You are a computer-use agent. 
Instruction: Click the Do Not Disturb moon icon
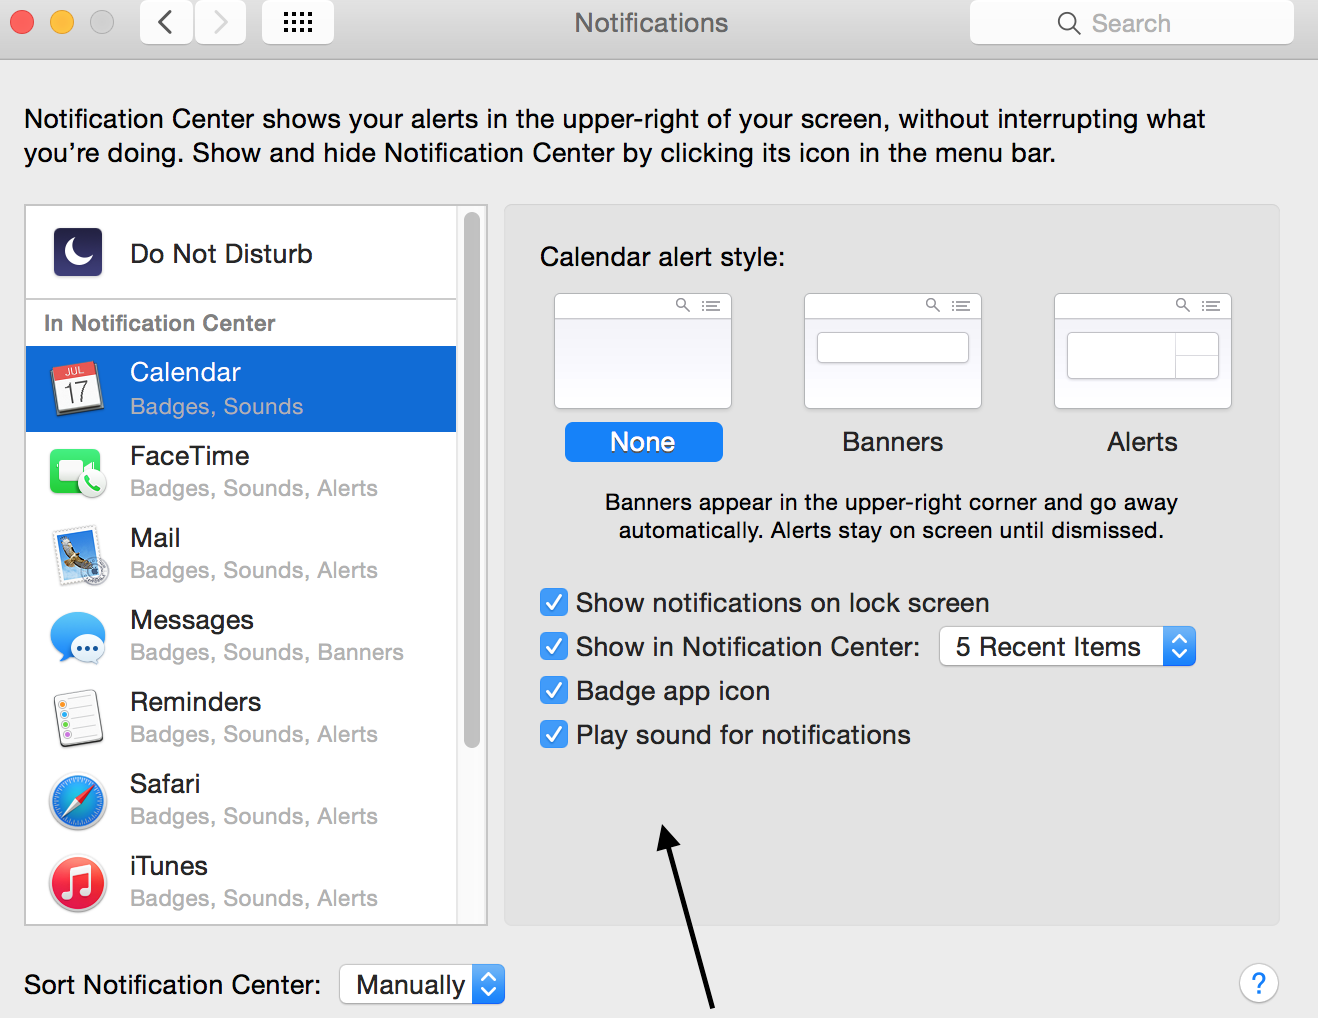tap(78, 252)
